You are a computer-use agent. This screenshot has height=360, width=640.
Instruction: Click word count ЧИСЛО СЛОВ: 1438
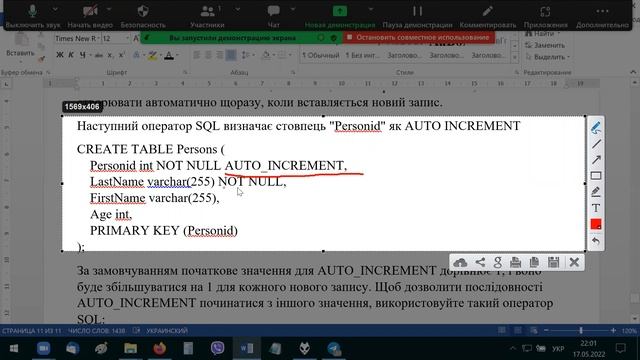[x=96, y=331]
